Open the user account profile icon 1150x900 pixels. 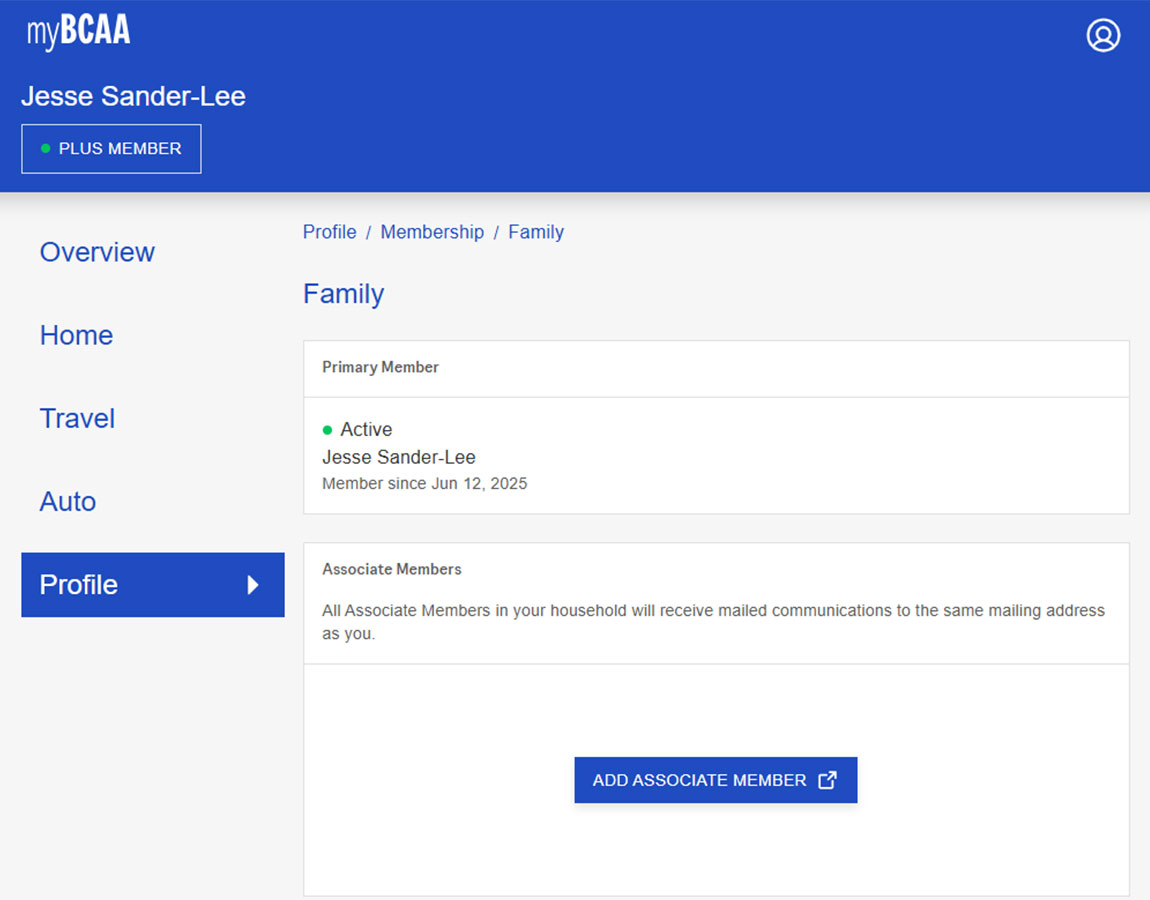tap(1103, 35)
